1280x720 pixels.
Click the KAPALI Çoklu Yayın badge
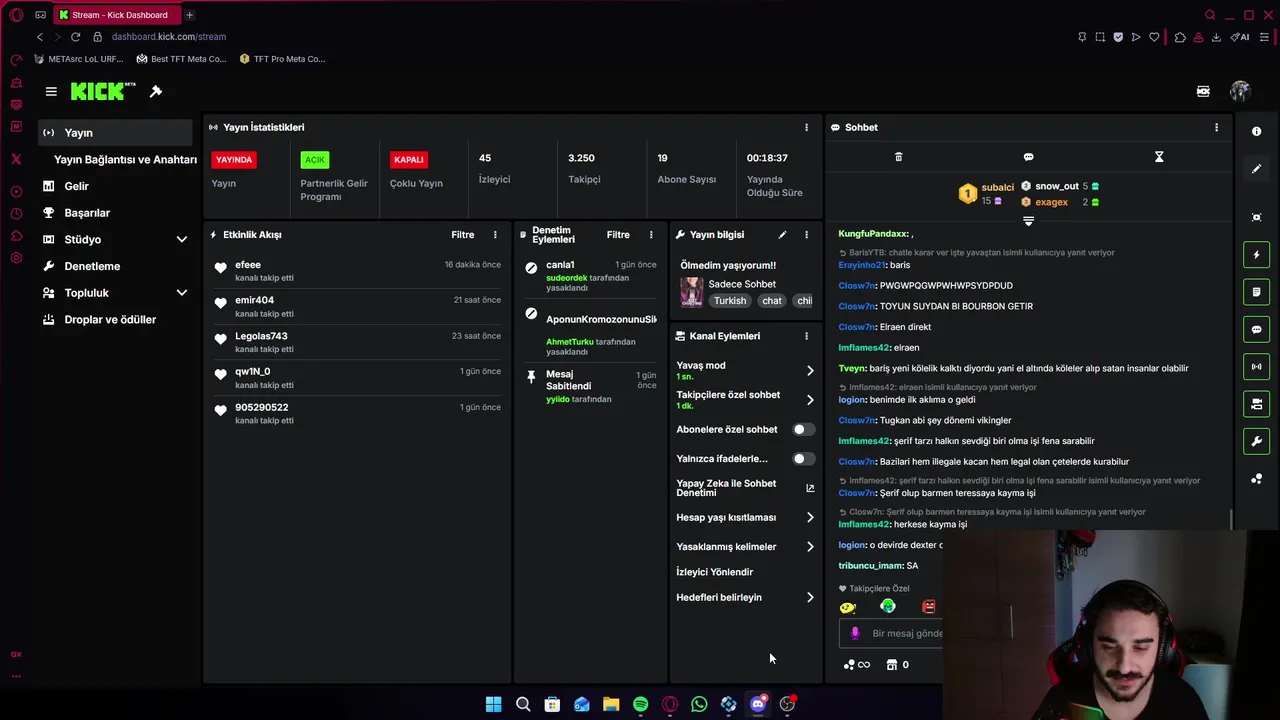pos(409,160)
